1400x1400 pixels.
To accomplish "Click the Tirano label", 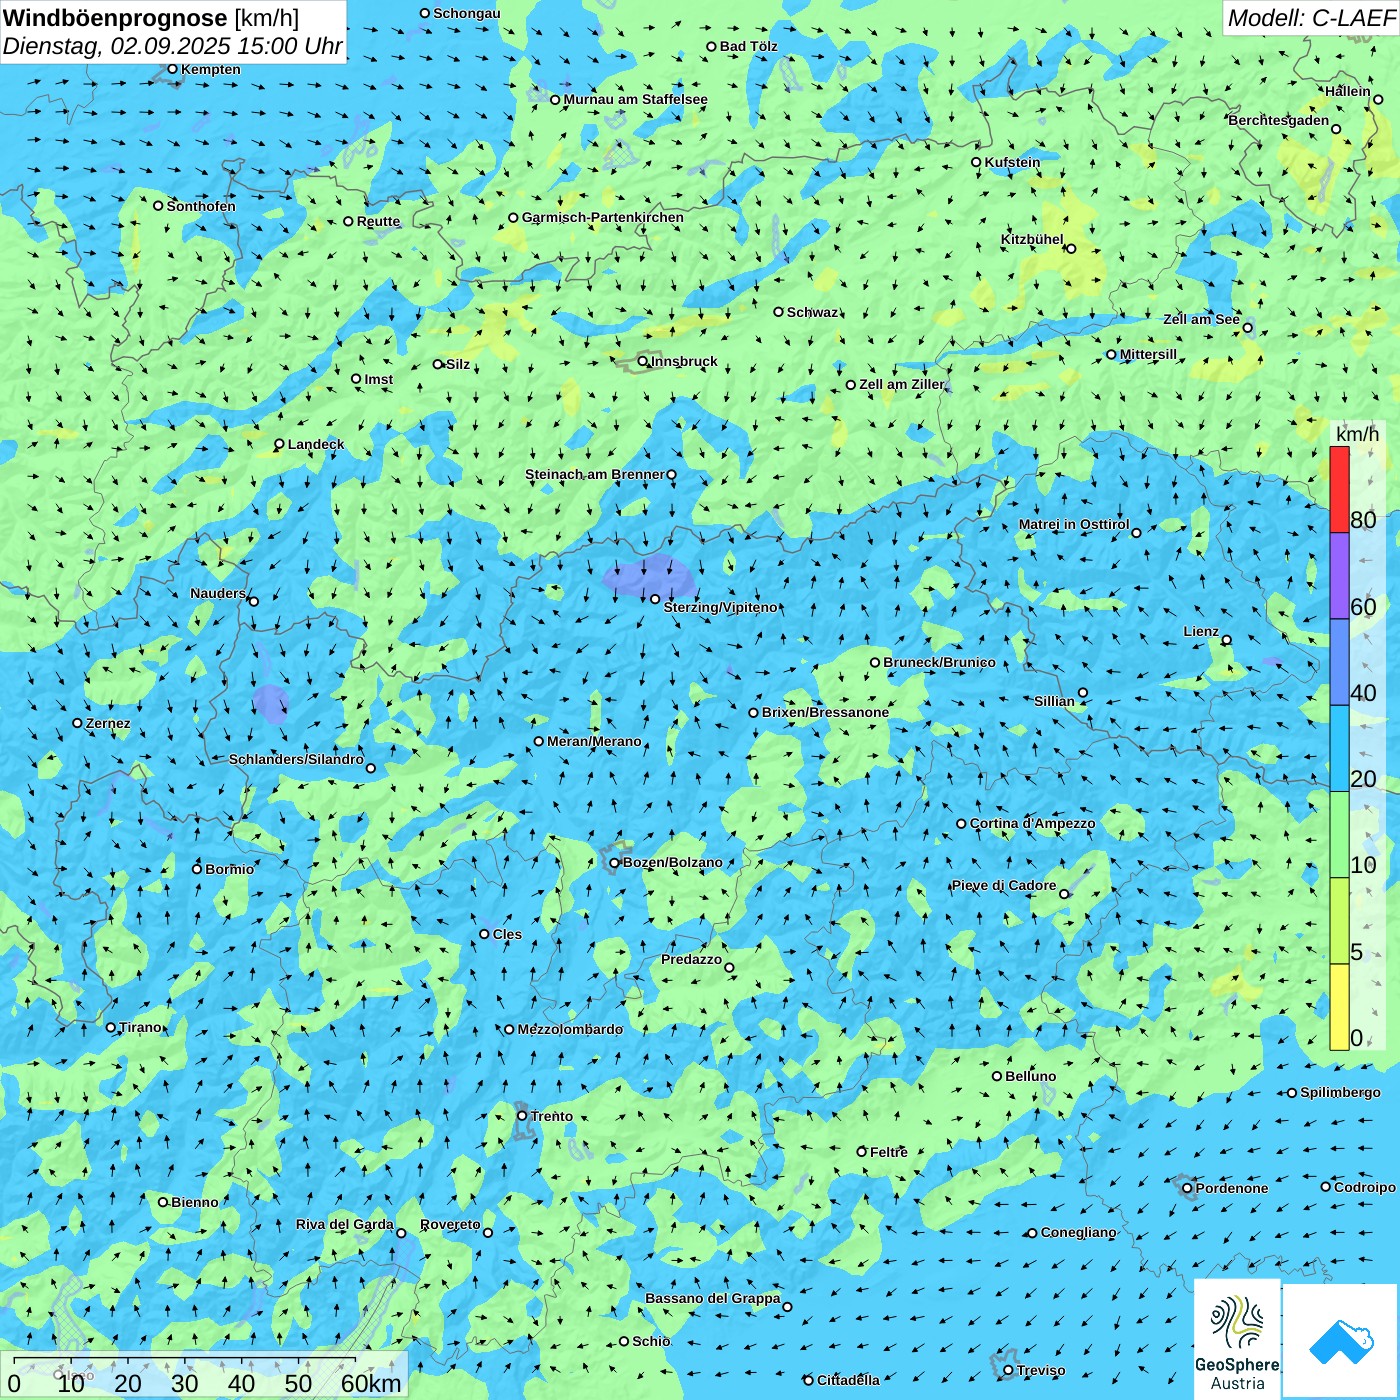I will [x=140, y=1027].
